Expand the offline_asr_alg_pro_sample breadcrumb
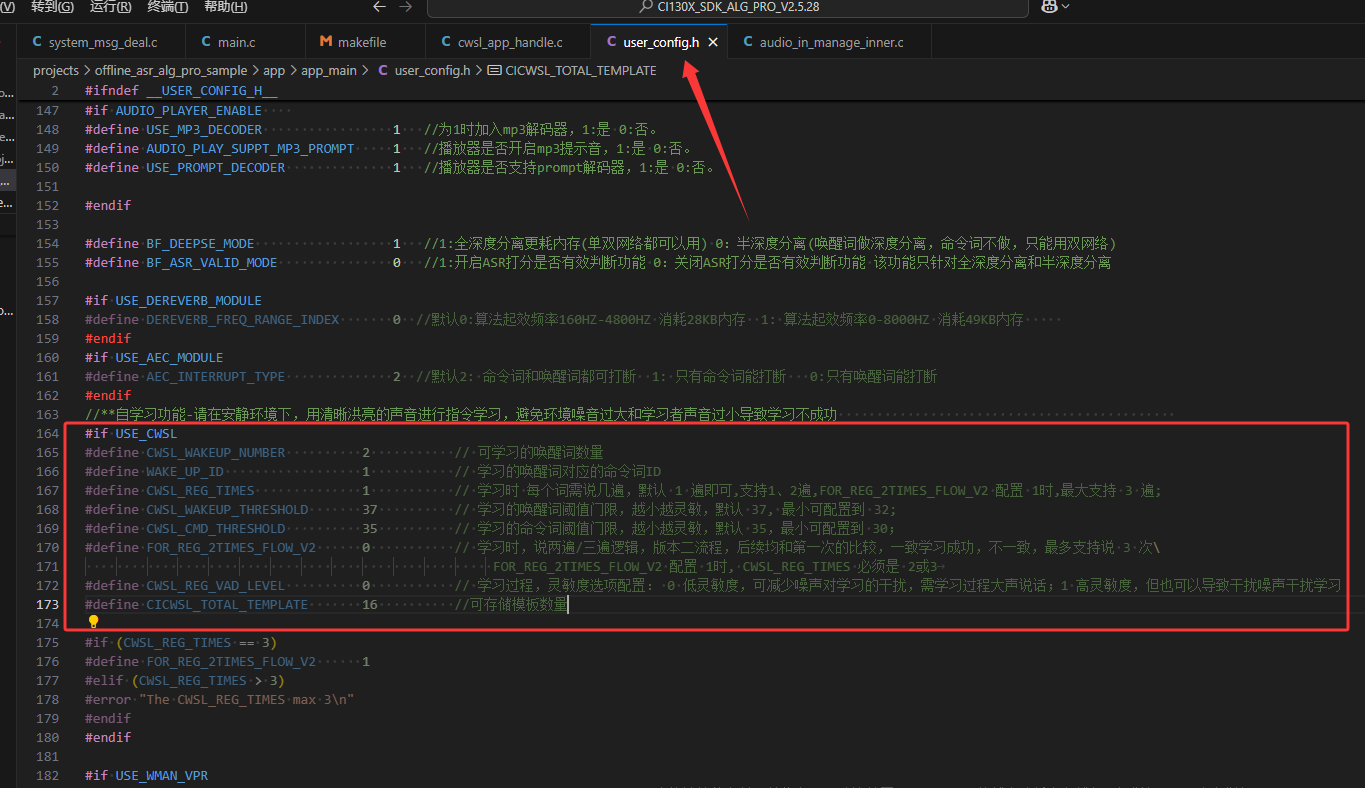 click(x=170, y=70)
